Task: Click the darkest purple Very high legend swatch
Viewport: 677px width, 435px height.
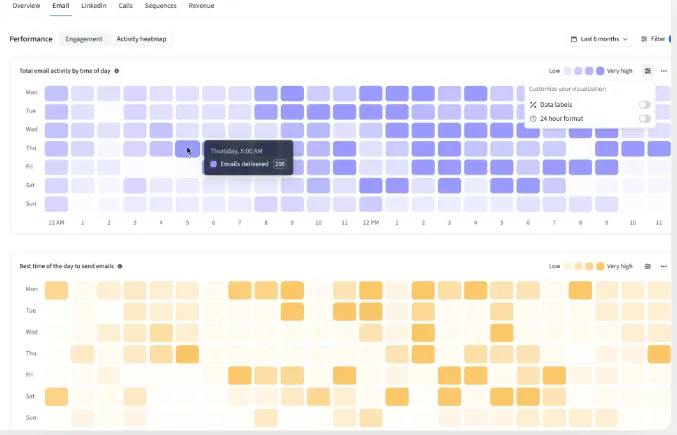Action: (600, 71)
